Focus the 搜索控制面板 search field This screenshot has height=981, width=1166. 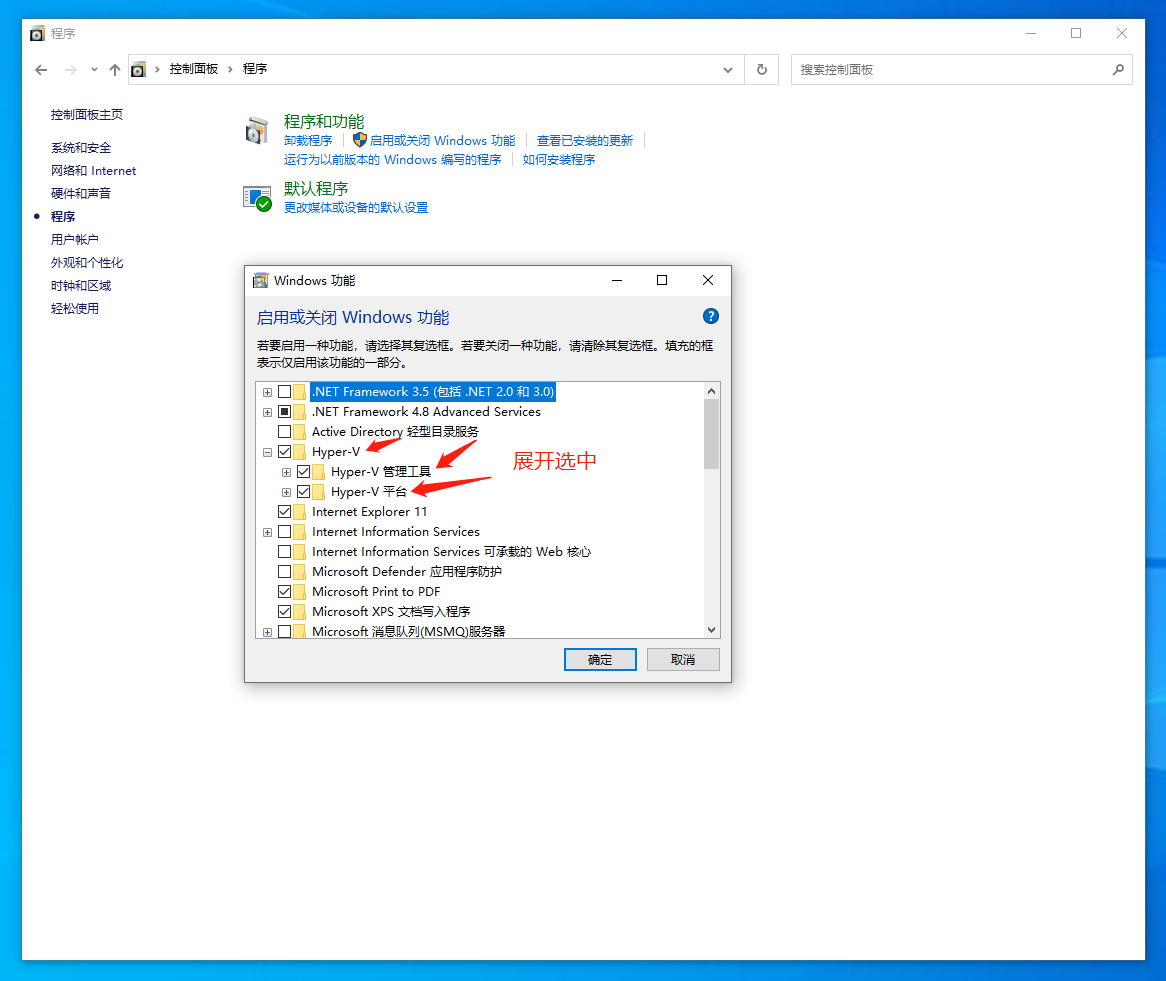(950, 69)
